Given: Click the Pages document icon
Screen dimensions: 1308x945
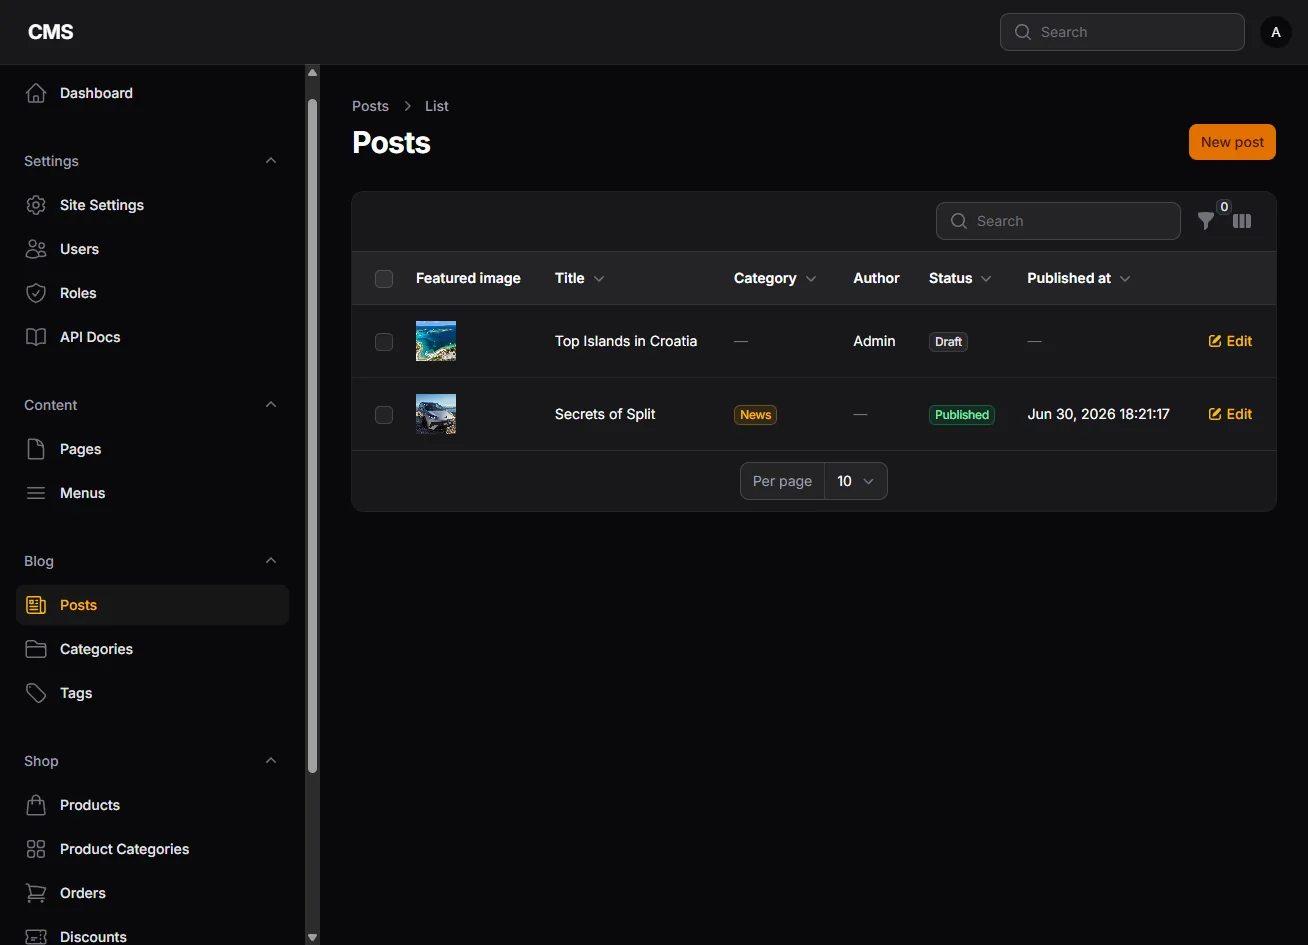Looking at the screenshot, I should point(36,449).
